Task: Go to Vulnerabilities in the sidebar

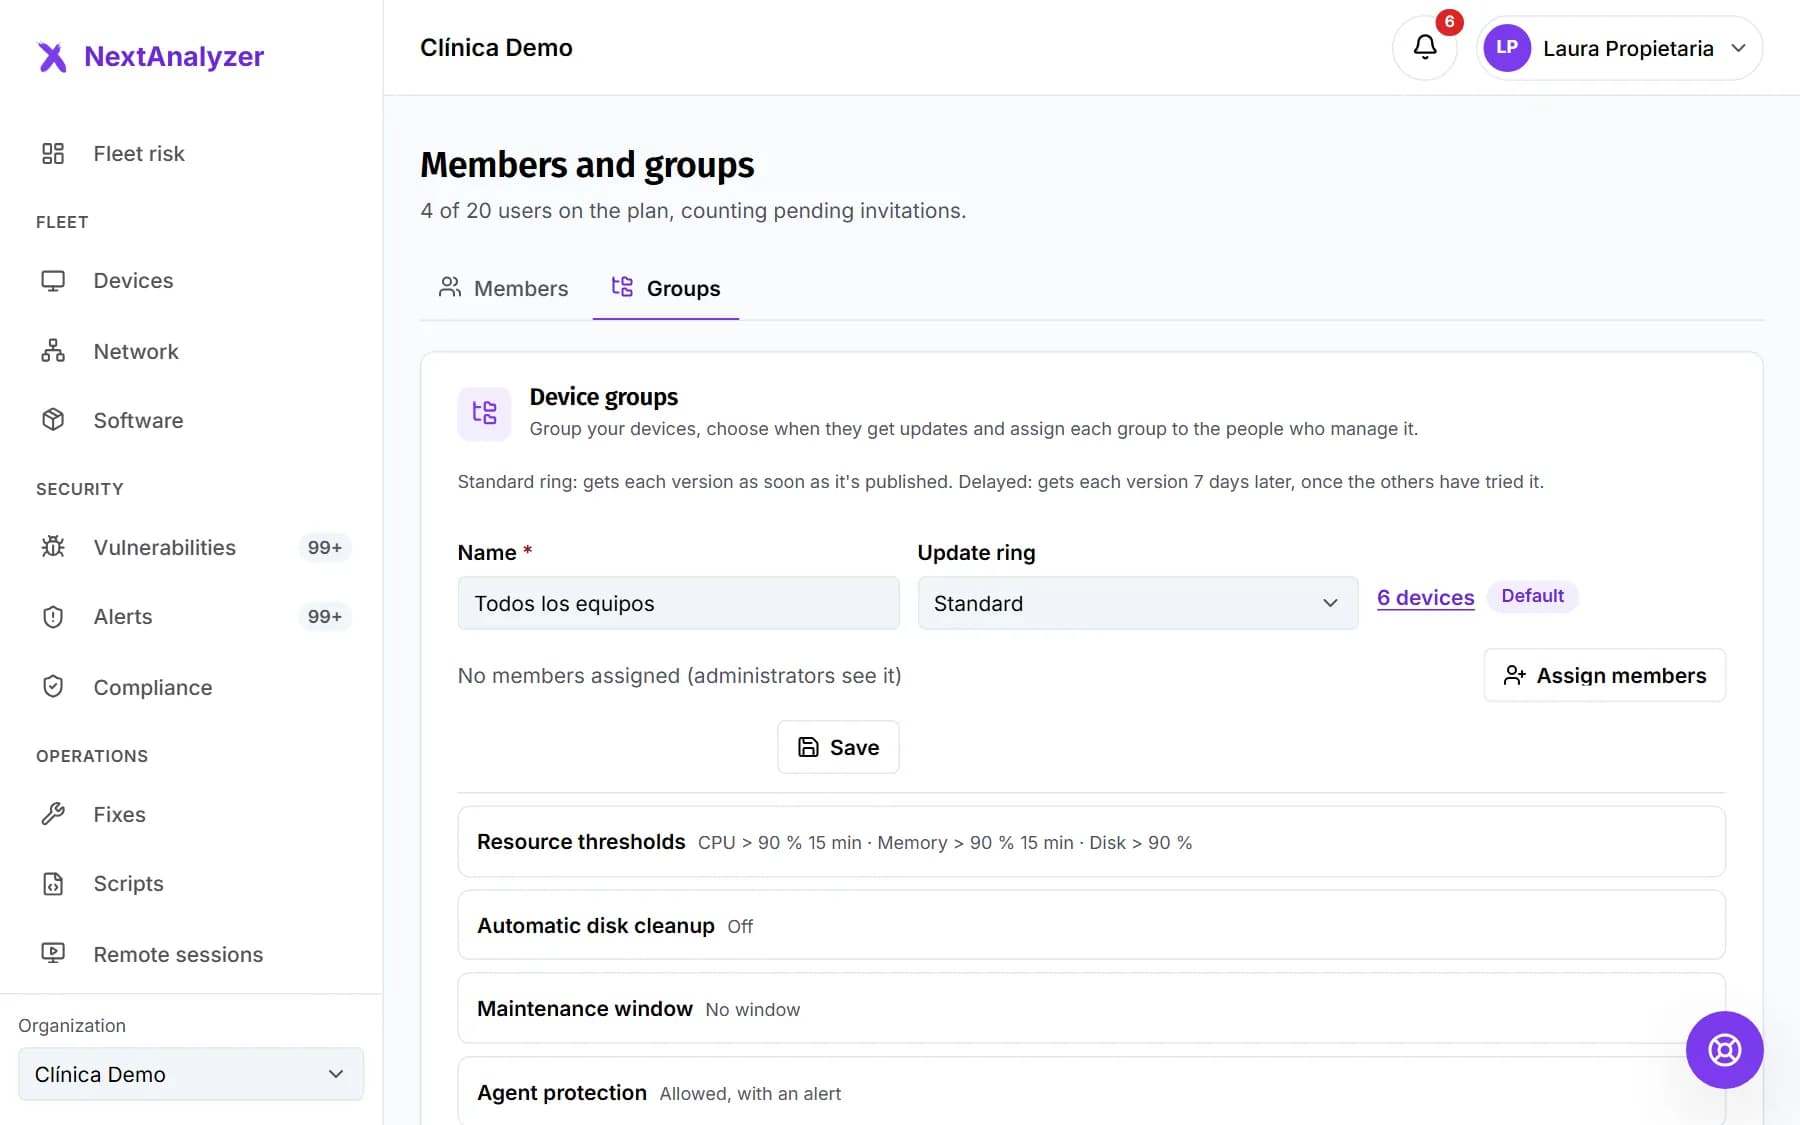Action: pyautogui.click(x=191, y=547)
